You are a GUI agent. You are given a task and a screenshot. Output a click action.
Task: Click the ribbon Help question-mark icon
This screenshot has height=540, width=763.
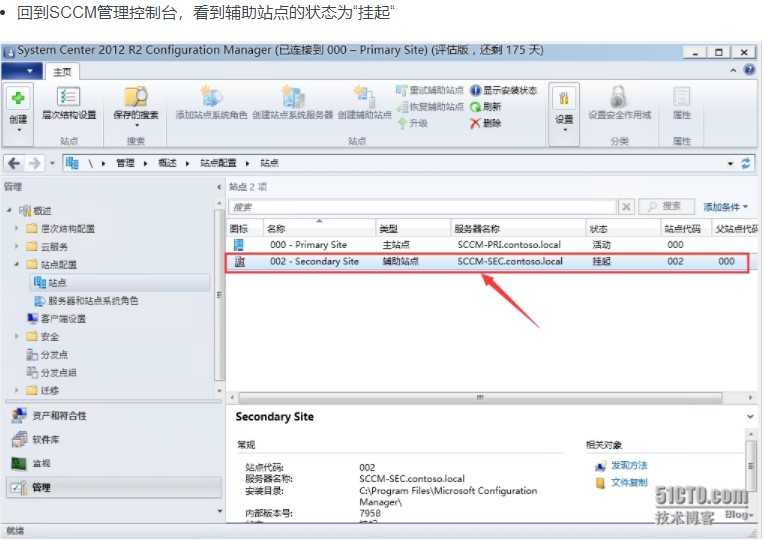pos(749,71)
